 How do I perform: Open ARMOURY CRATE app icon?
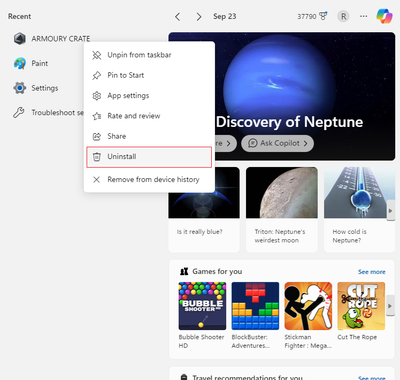(x=20, y=39)
